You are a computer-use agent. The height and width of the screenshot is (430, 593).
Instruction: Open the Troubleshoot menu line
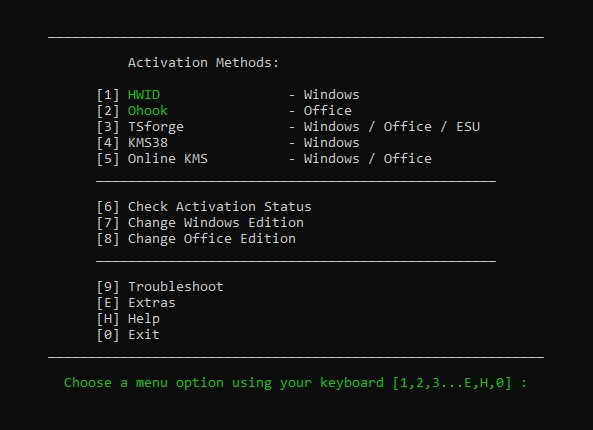click(x=176, y=286)
